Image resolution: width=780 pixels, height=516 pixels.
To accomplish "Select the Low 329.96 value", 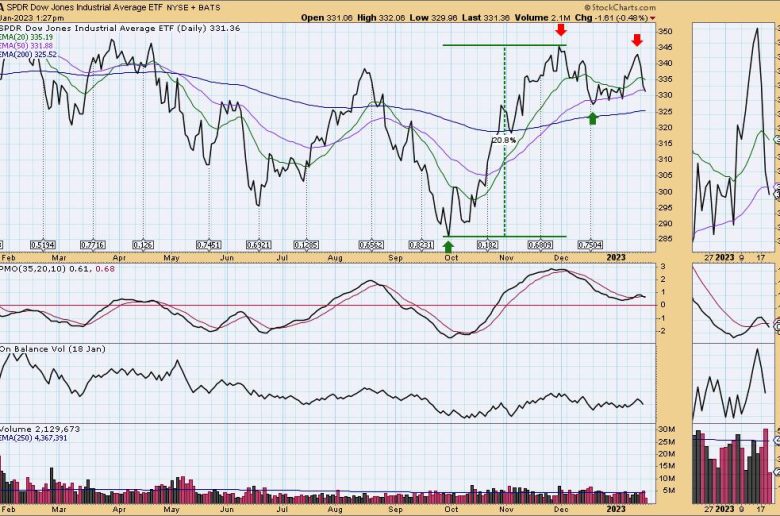I will tap(433, 17).
